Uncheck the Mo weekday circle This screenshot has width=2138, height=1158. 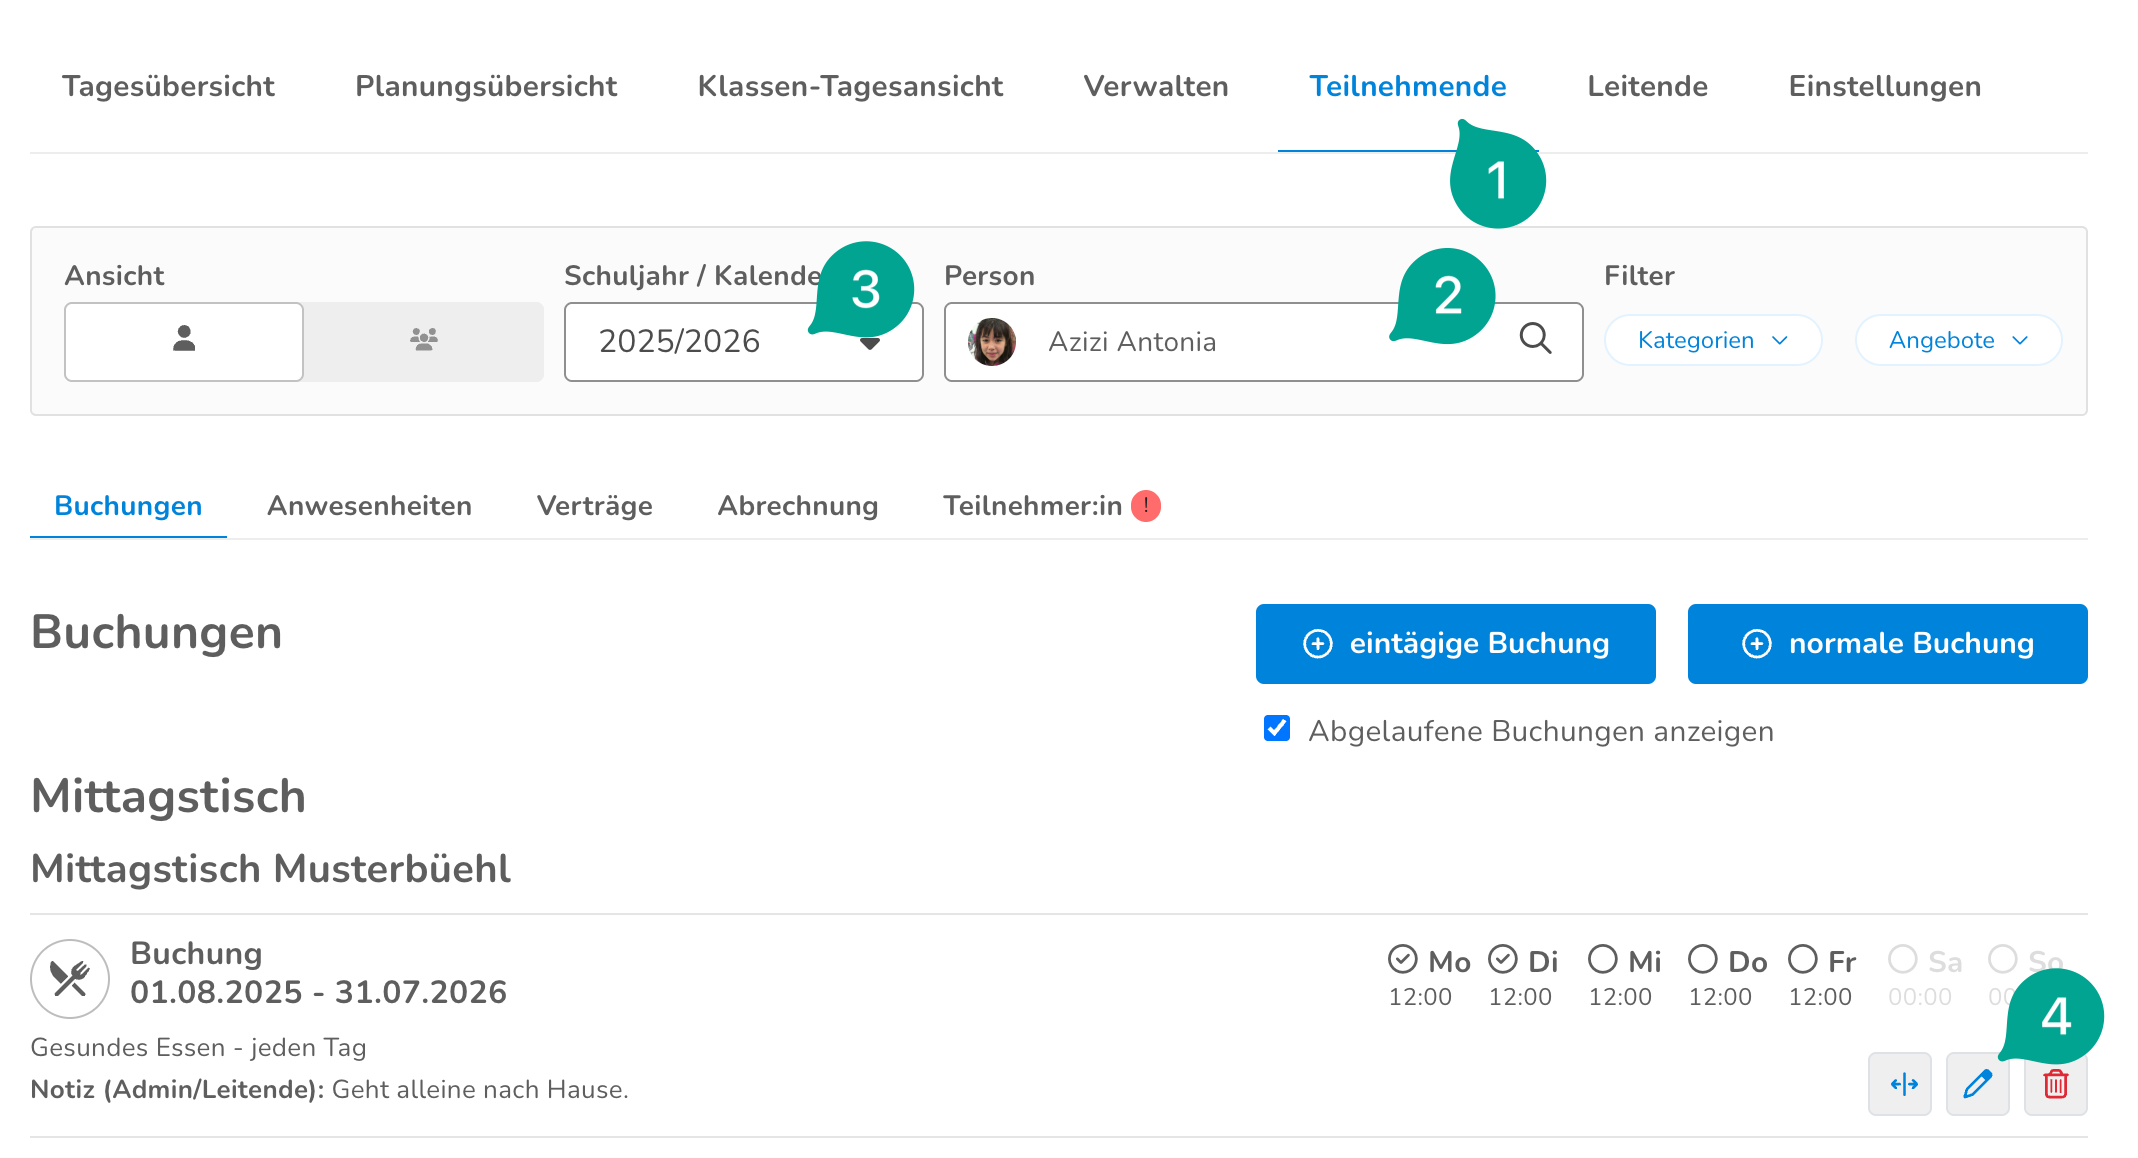tap(1402, 960)
